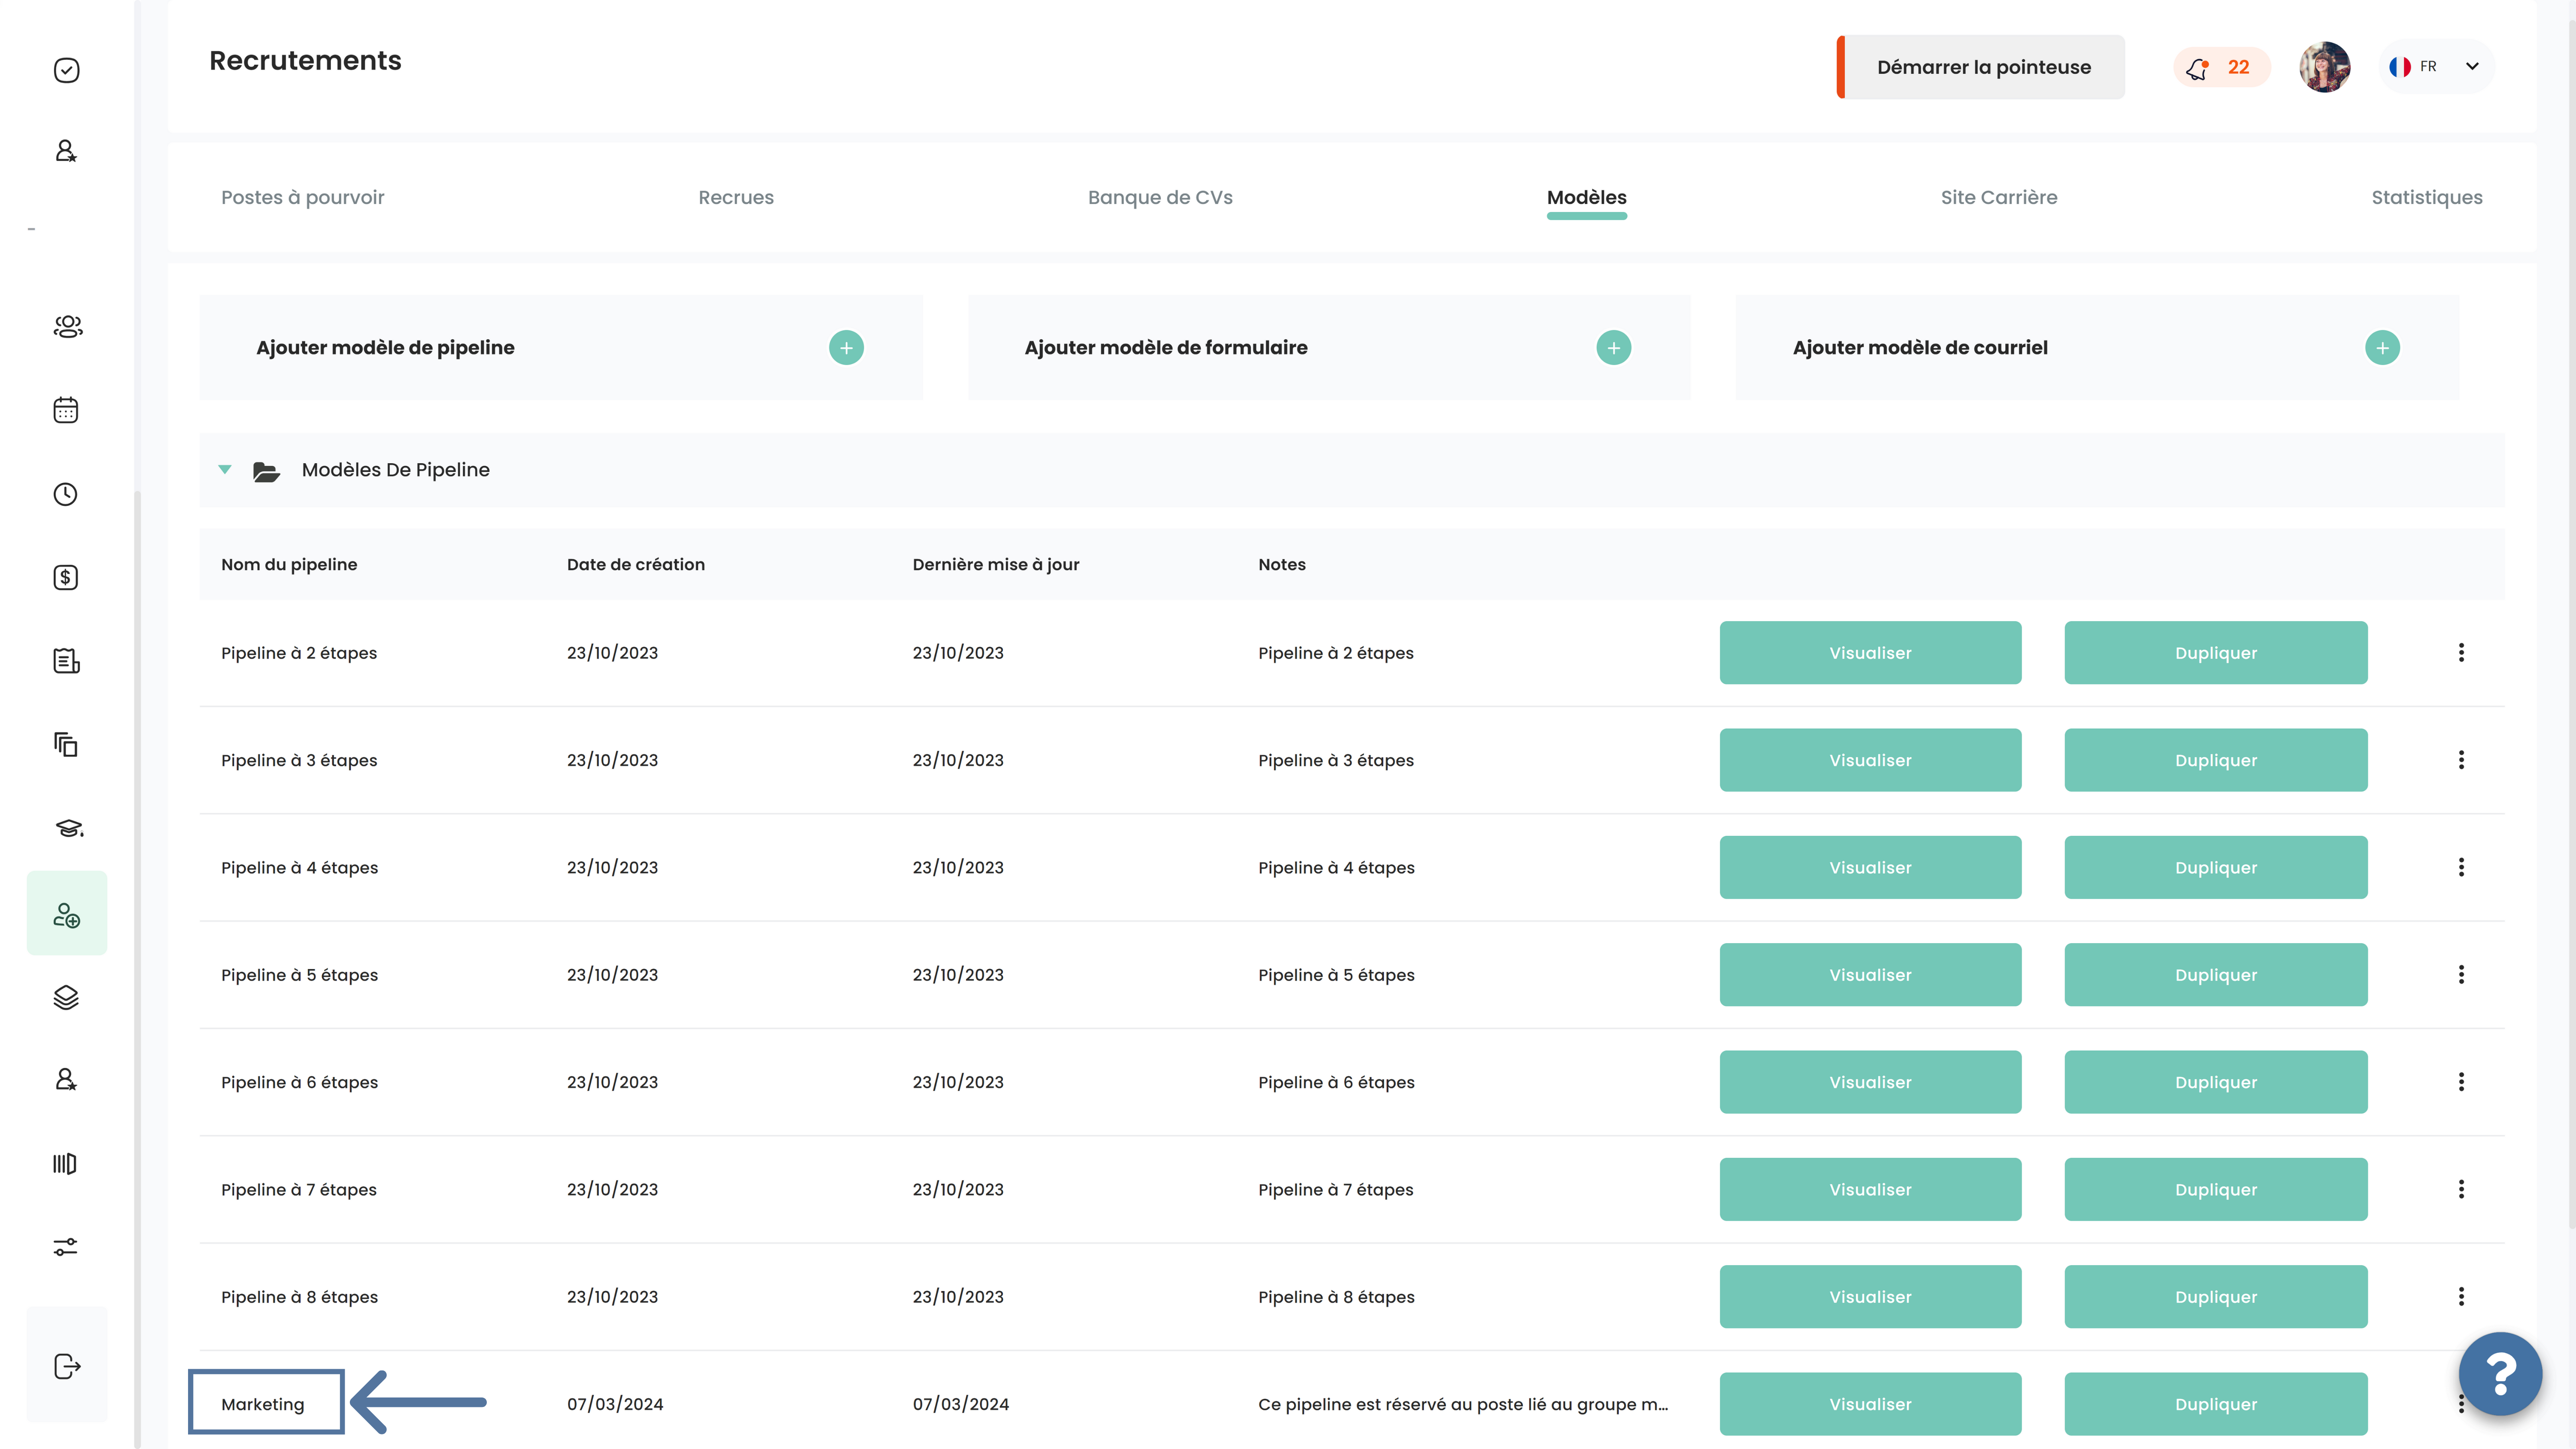The height and width of the screenshot is (1449, 2576).
Task: Visualiser the Pipeline à 3 étapes
Action: [1870, 760]
